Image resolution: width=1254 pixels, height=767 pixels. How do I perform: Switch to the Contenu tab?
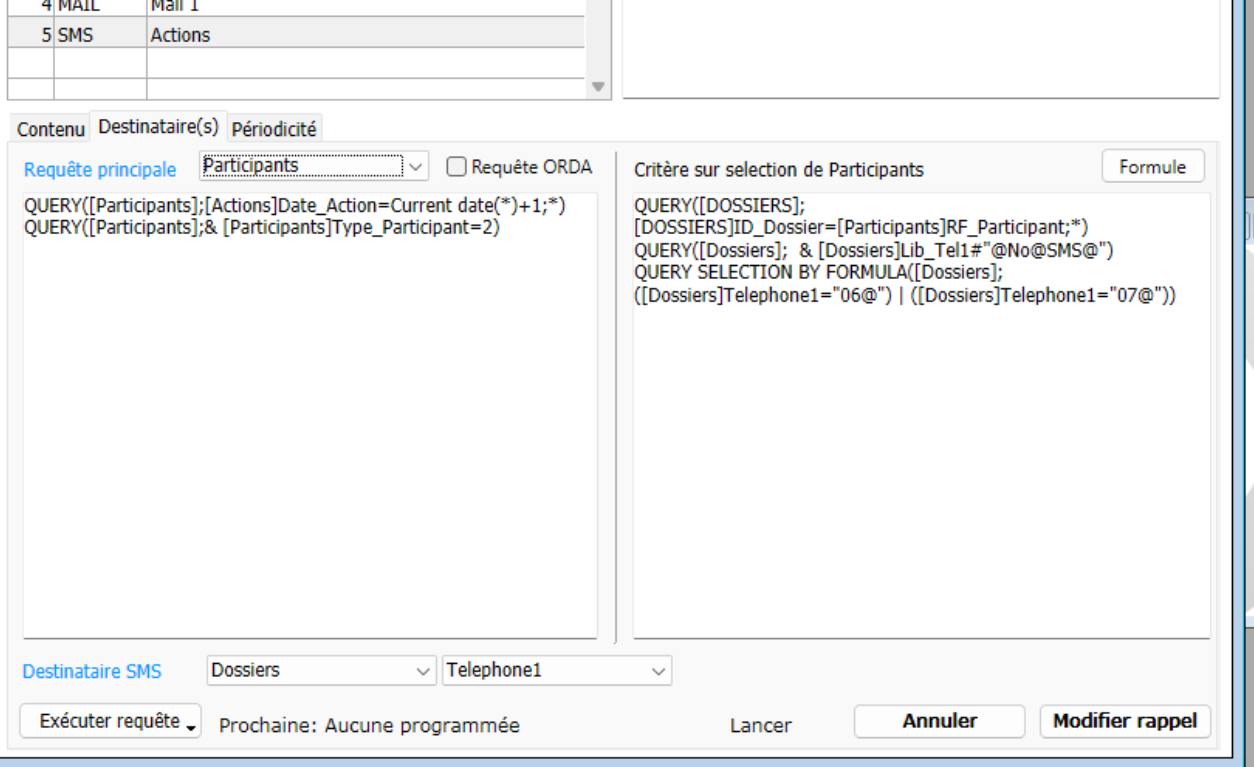coord(51,129)
